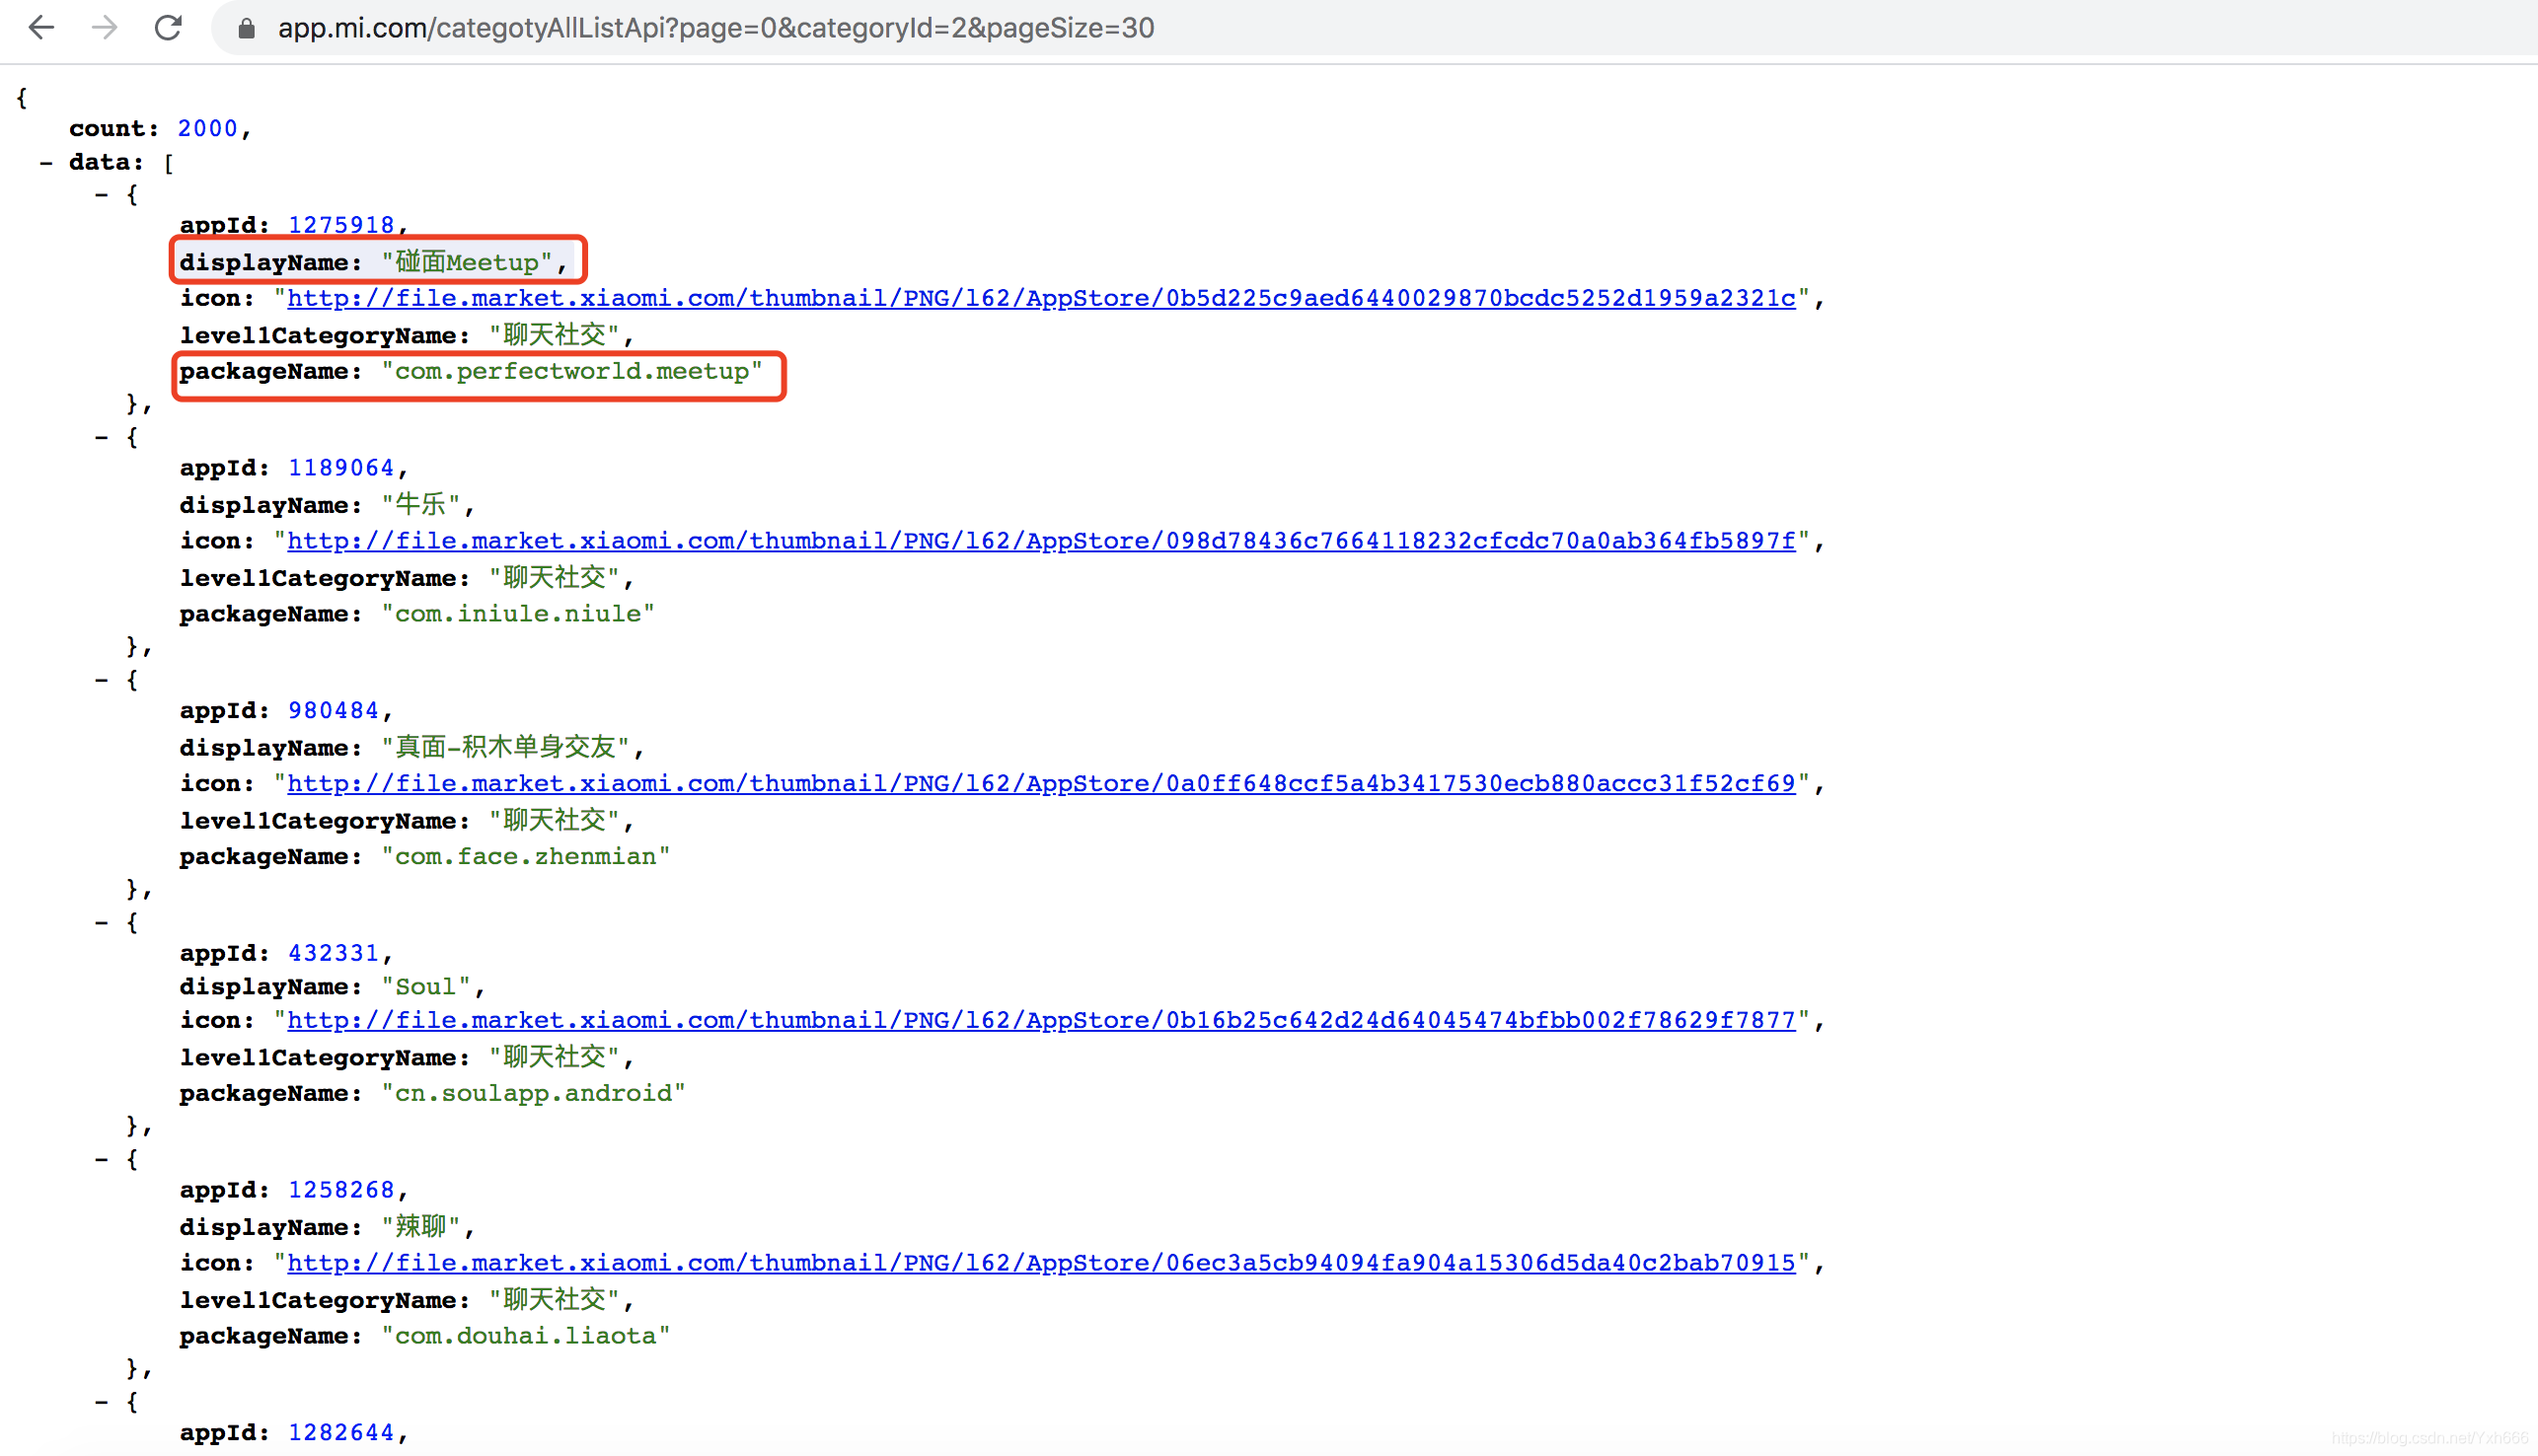The width and height of the screenshot is (2538, 1456).
Task: Click packageName "com.face.zhenmian"
Action: pos(526,857)
